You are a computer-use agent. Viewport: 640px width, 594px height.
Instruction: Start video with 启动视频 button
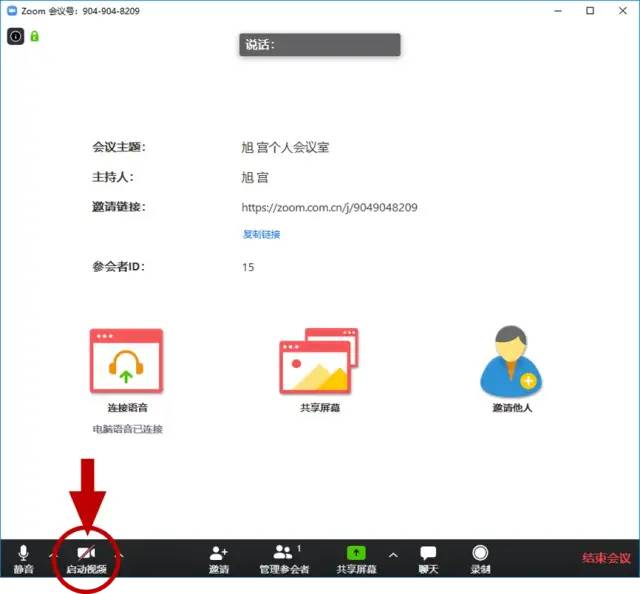pos(86,558)
